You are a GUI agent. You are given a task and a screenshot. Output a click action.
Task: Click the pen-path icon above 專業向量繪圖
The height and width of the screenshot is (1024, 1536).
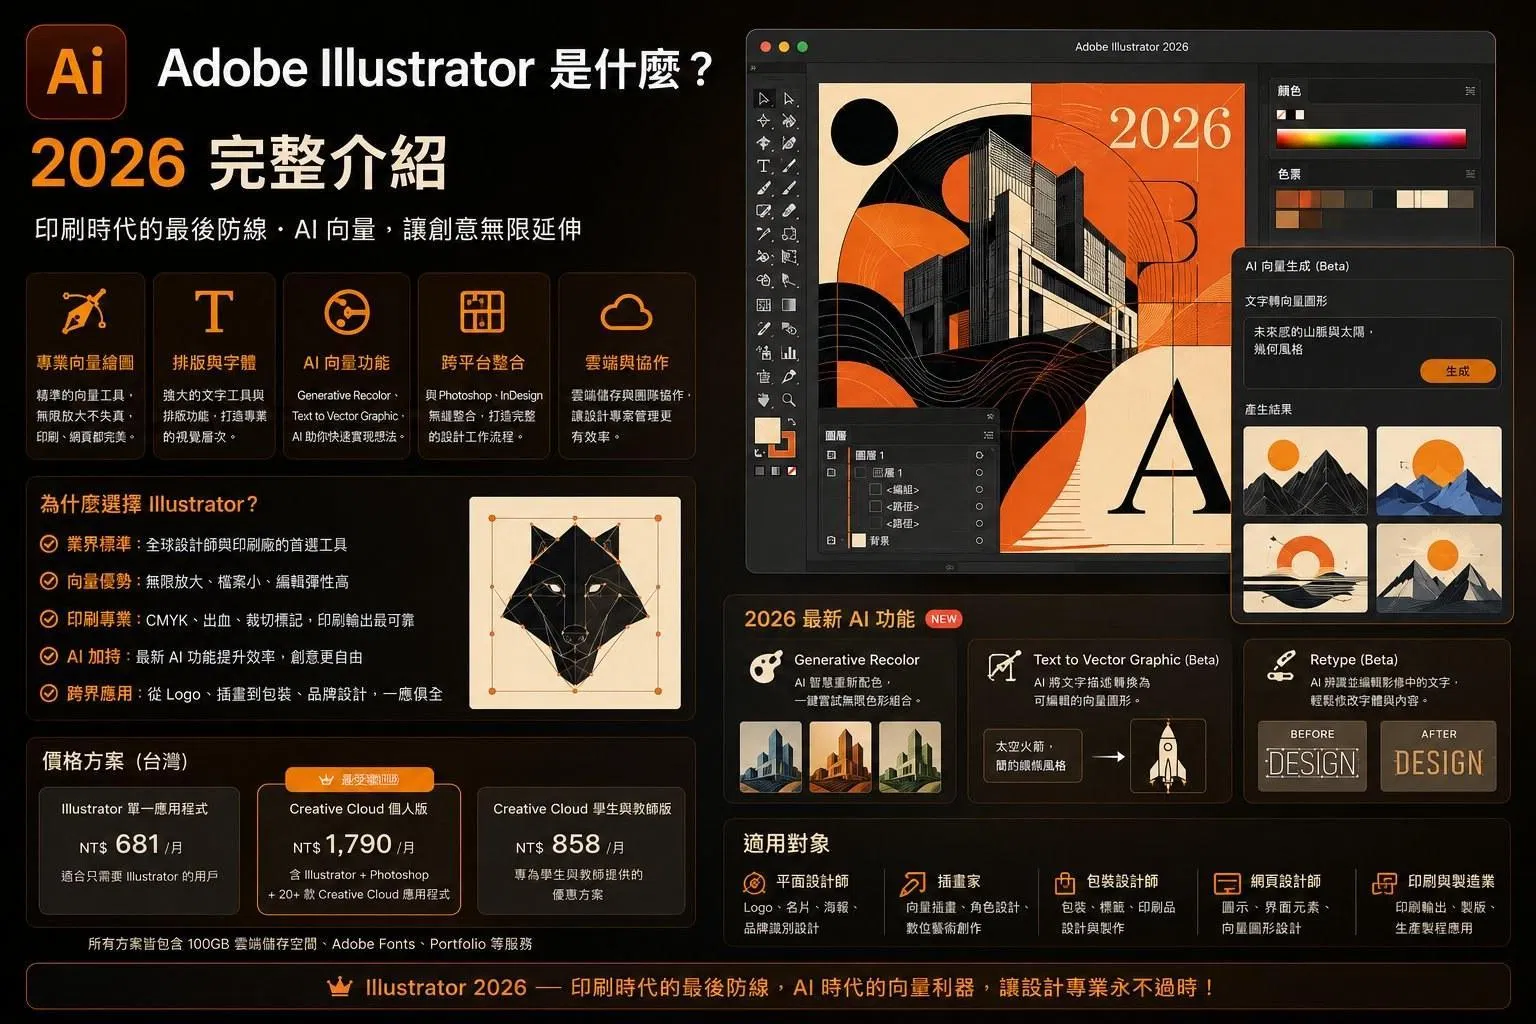click(85, 312)
